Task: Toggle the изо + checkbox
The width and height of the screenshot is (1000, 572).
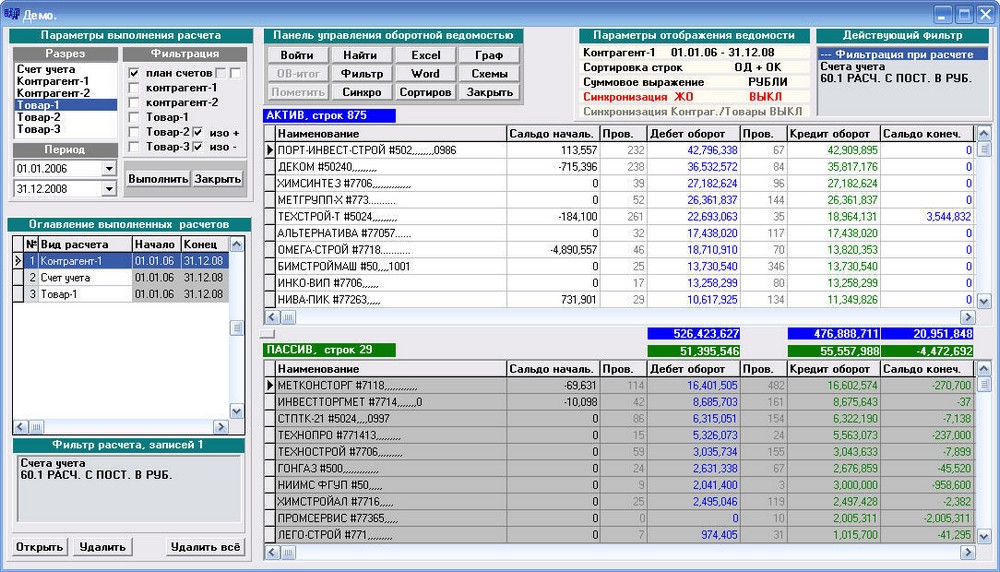Action: click(198, 132)
